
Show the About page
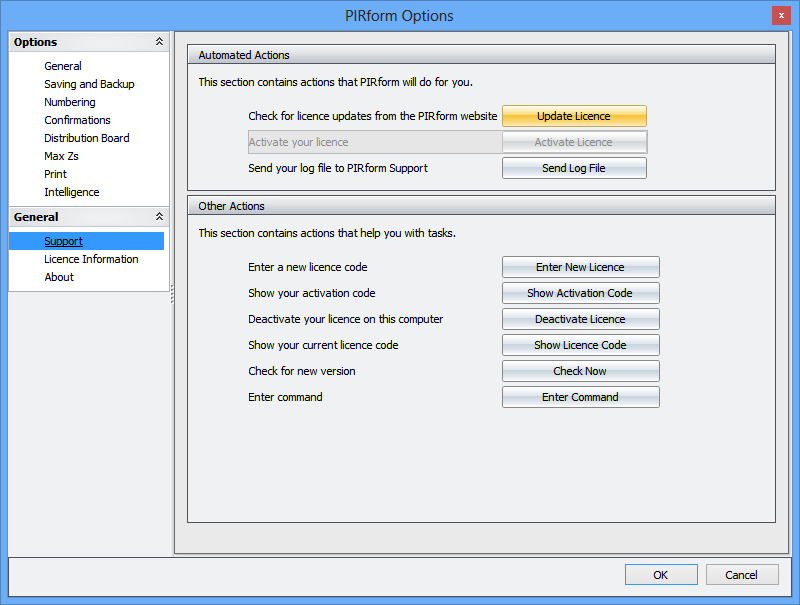59,277
